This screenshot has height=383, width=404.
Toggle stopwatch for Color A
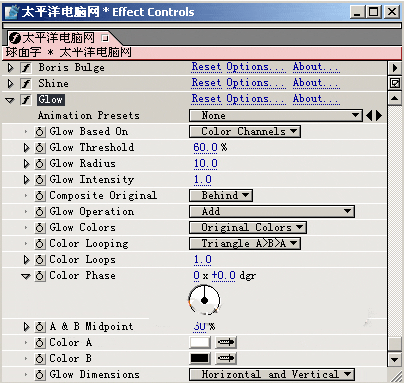pos(40,343)
